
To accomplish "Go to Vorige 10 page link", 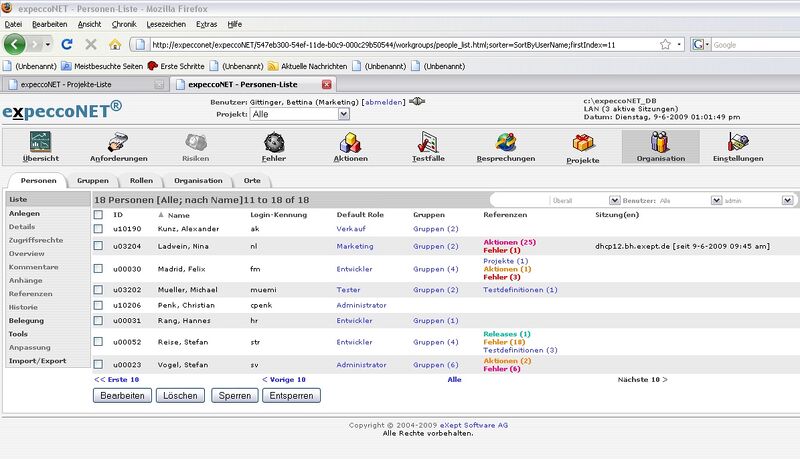I will pos(284,379).
